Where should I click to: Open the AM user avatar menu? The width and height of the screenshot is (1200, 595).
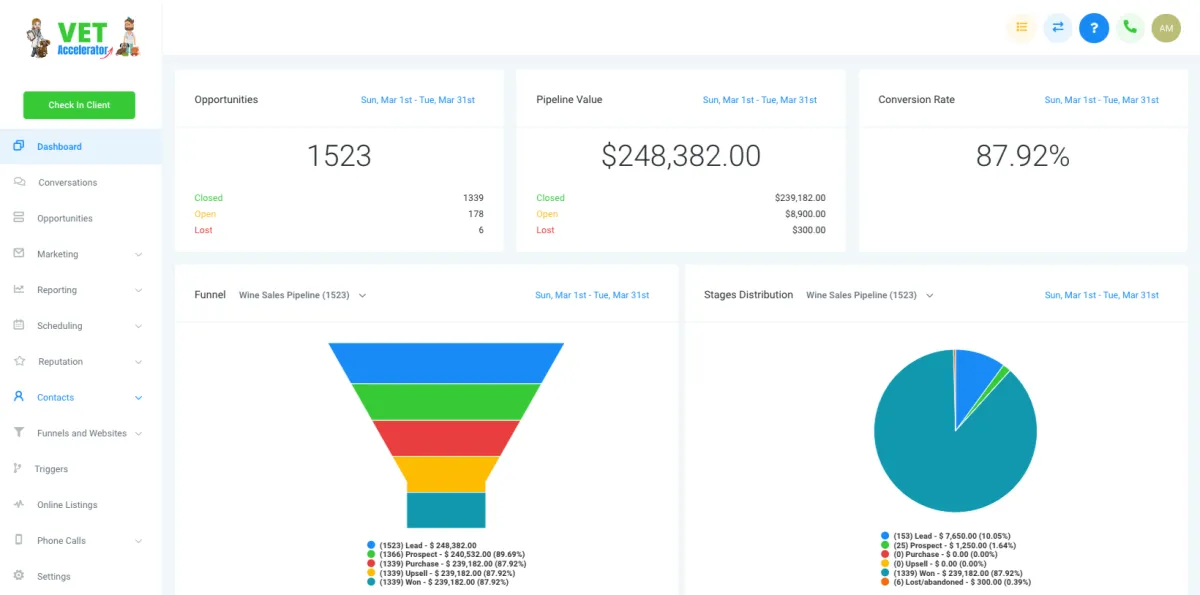1166,27
